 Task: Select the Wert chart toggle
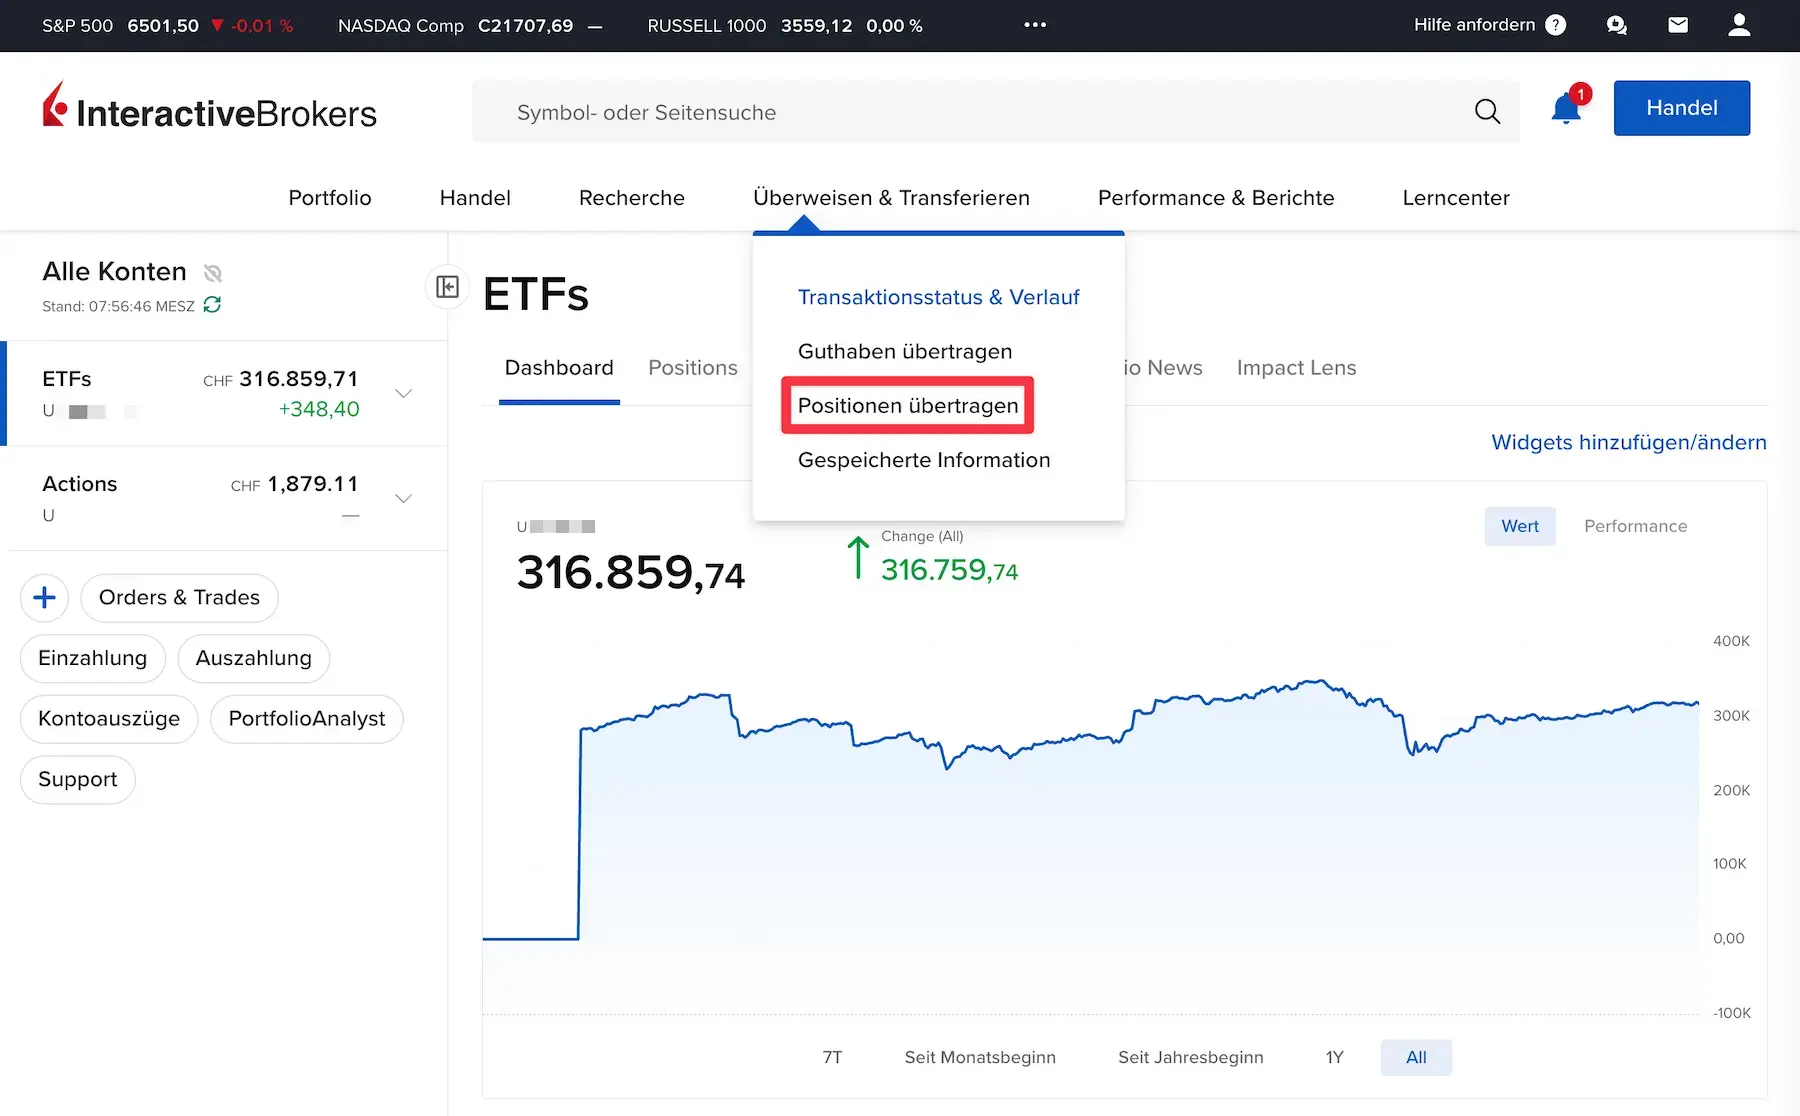(x=1520, y=526)
